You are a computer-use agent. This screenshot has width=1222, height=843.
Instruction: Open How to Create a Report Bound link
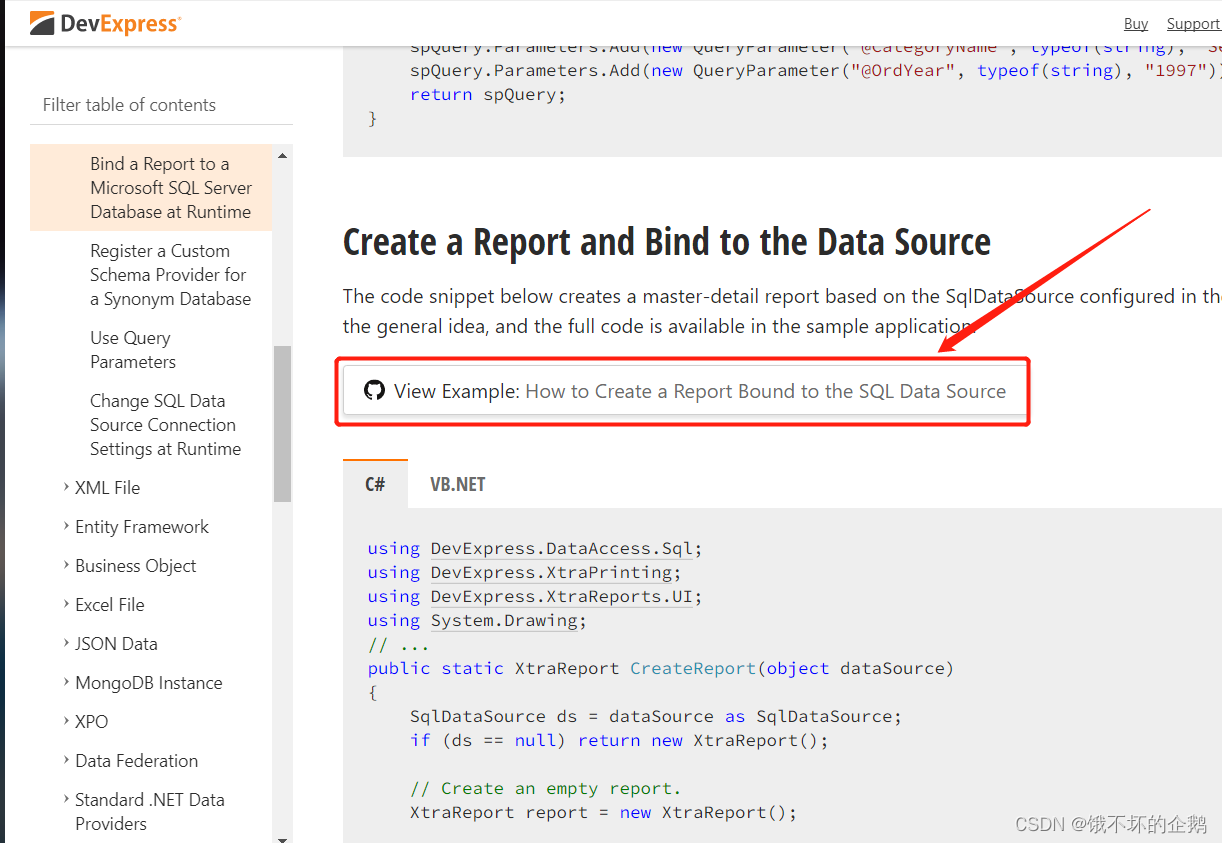click(766, 391)
